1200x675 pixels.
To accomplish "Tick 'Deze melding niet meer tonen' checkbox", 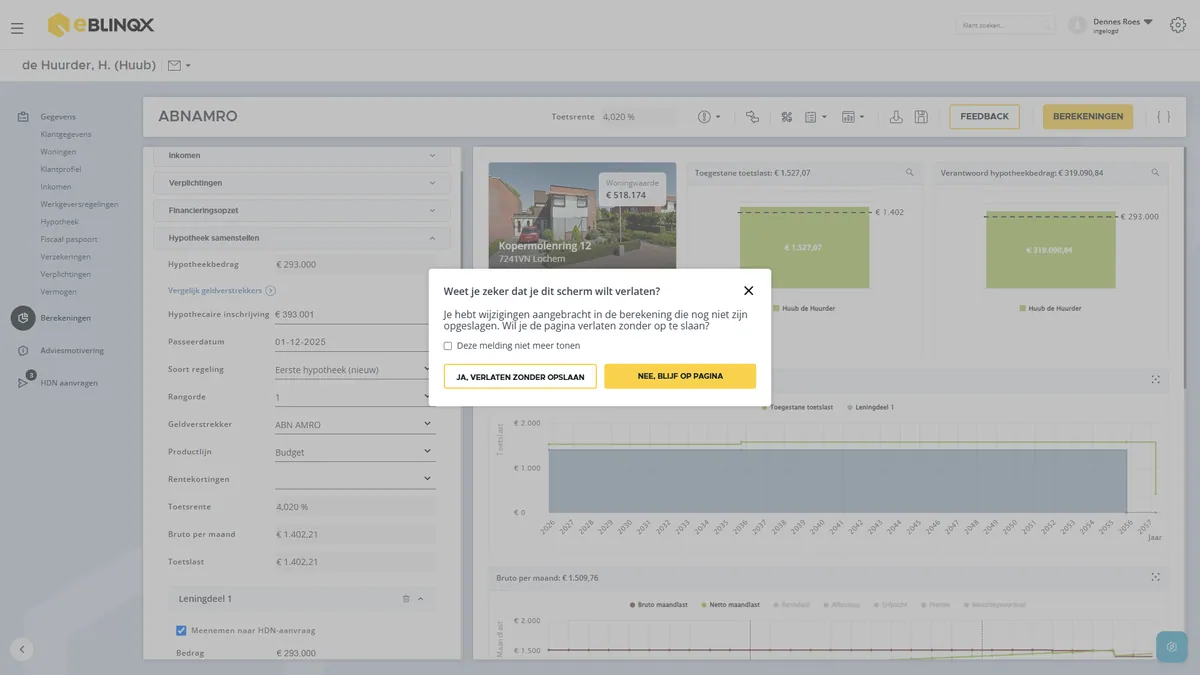I will coord(448,346).
